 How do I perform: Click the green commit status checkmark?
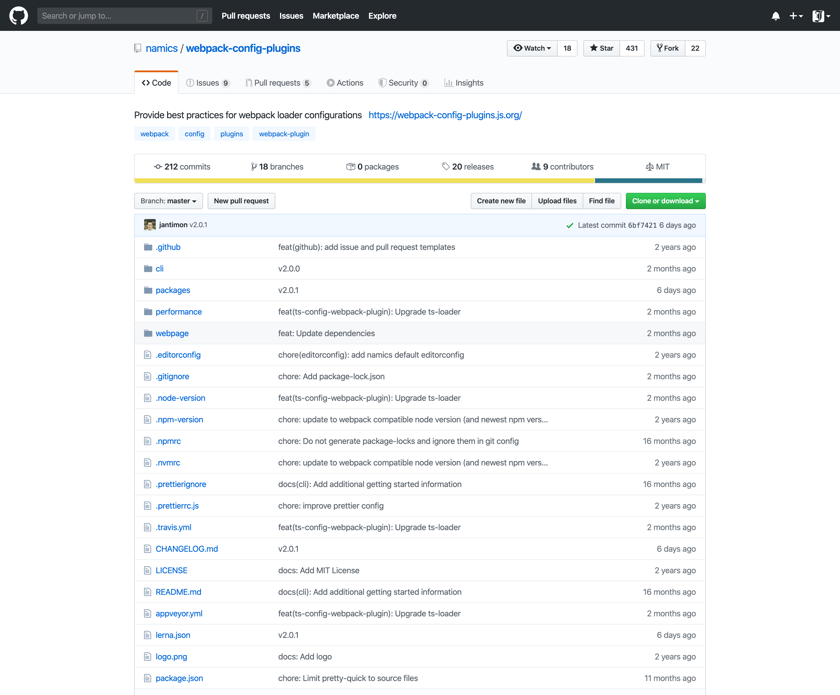tap(569, 225)
